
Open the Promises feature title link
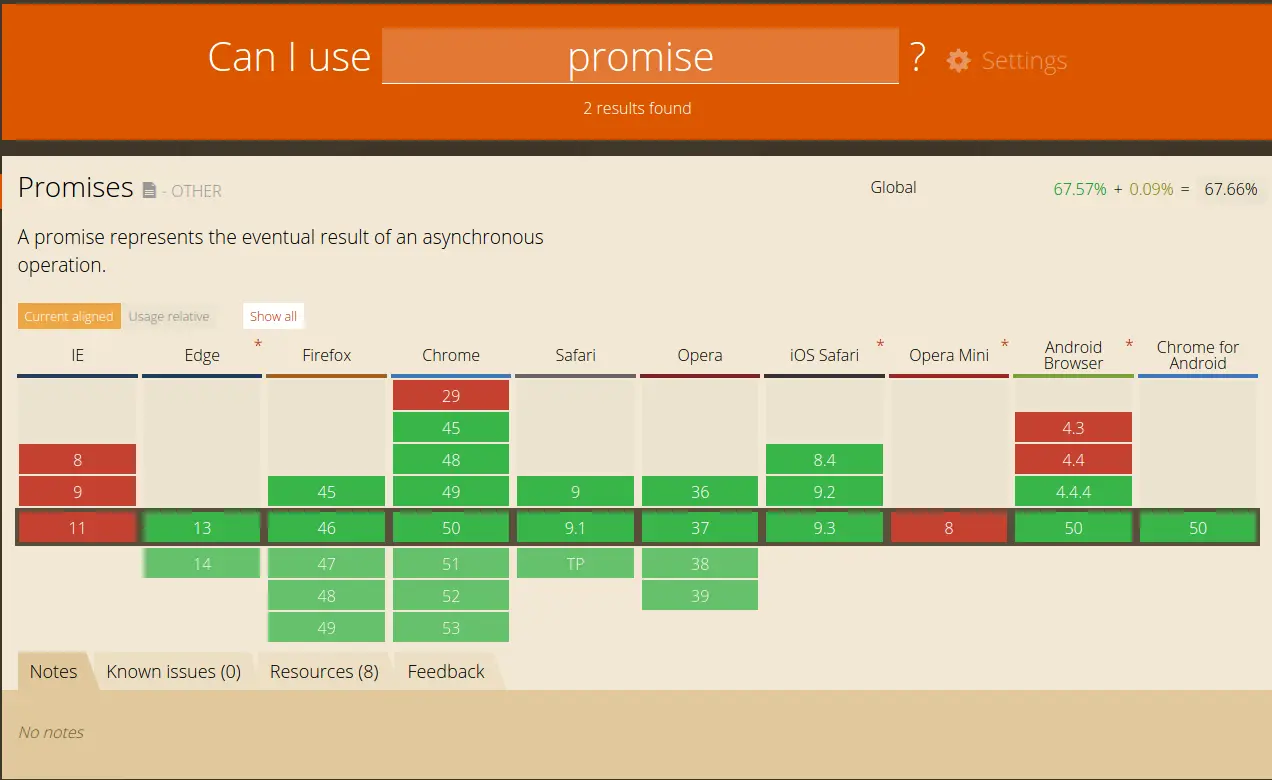click(x=76, y=187)
